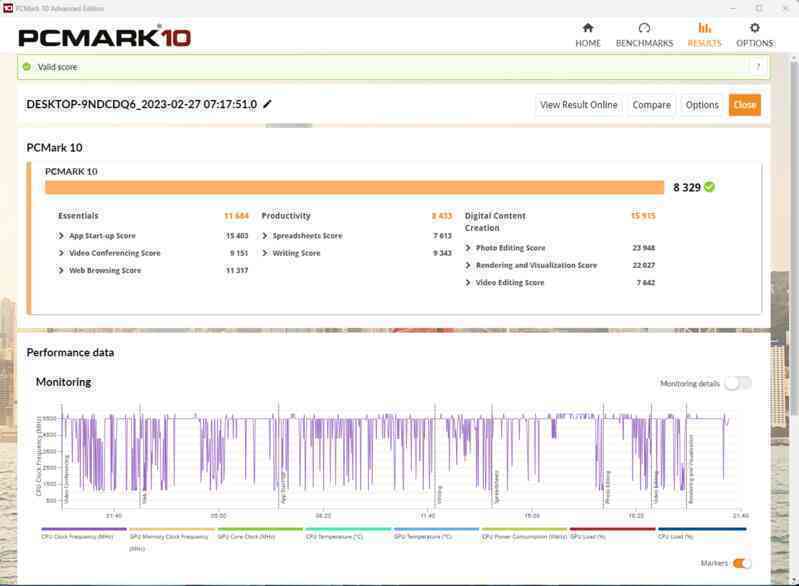Toggle GPU Temperature legend item
The height and width of the screenshot is (586, 799).
436,533
